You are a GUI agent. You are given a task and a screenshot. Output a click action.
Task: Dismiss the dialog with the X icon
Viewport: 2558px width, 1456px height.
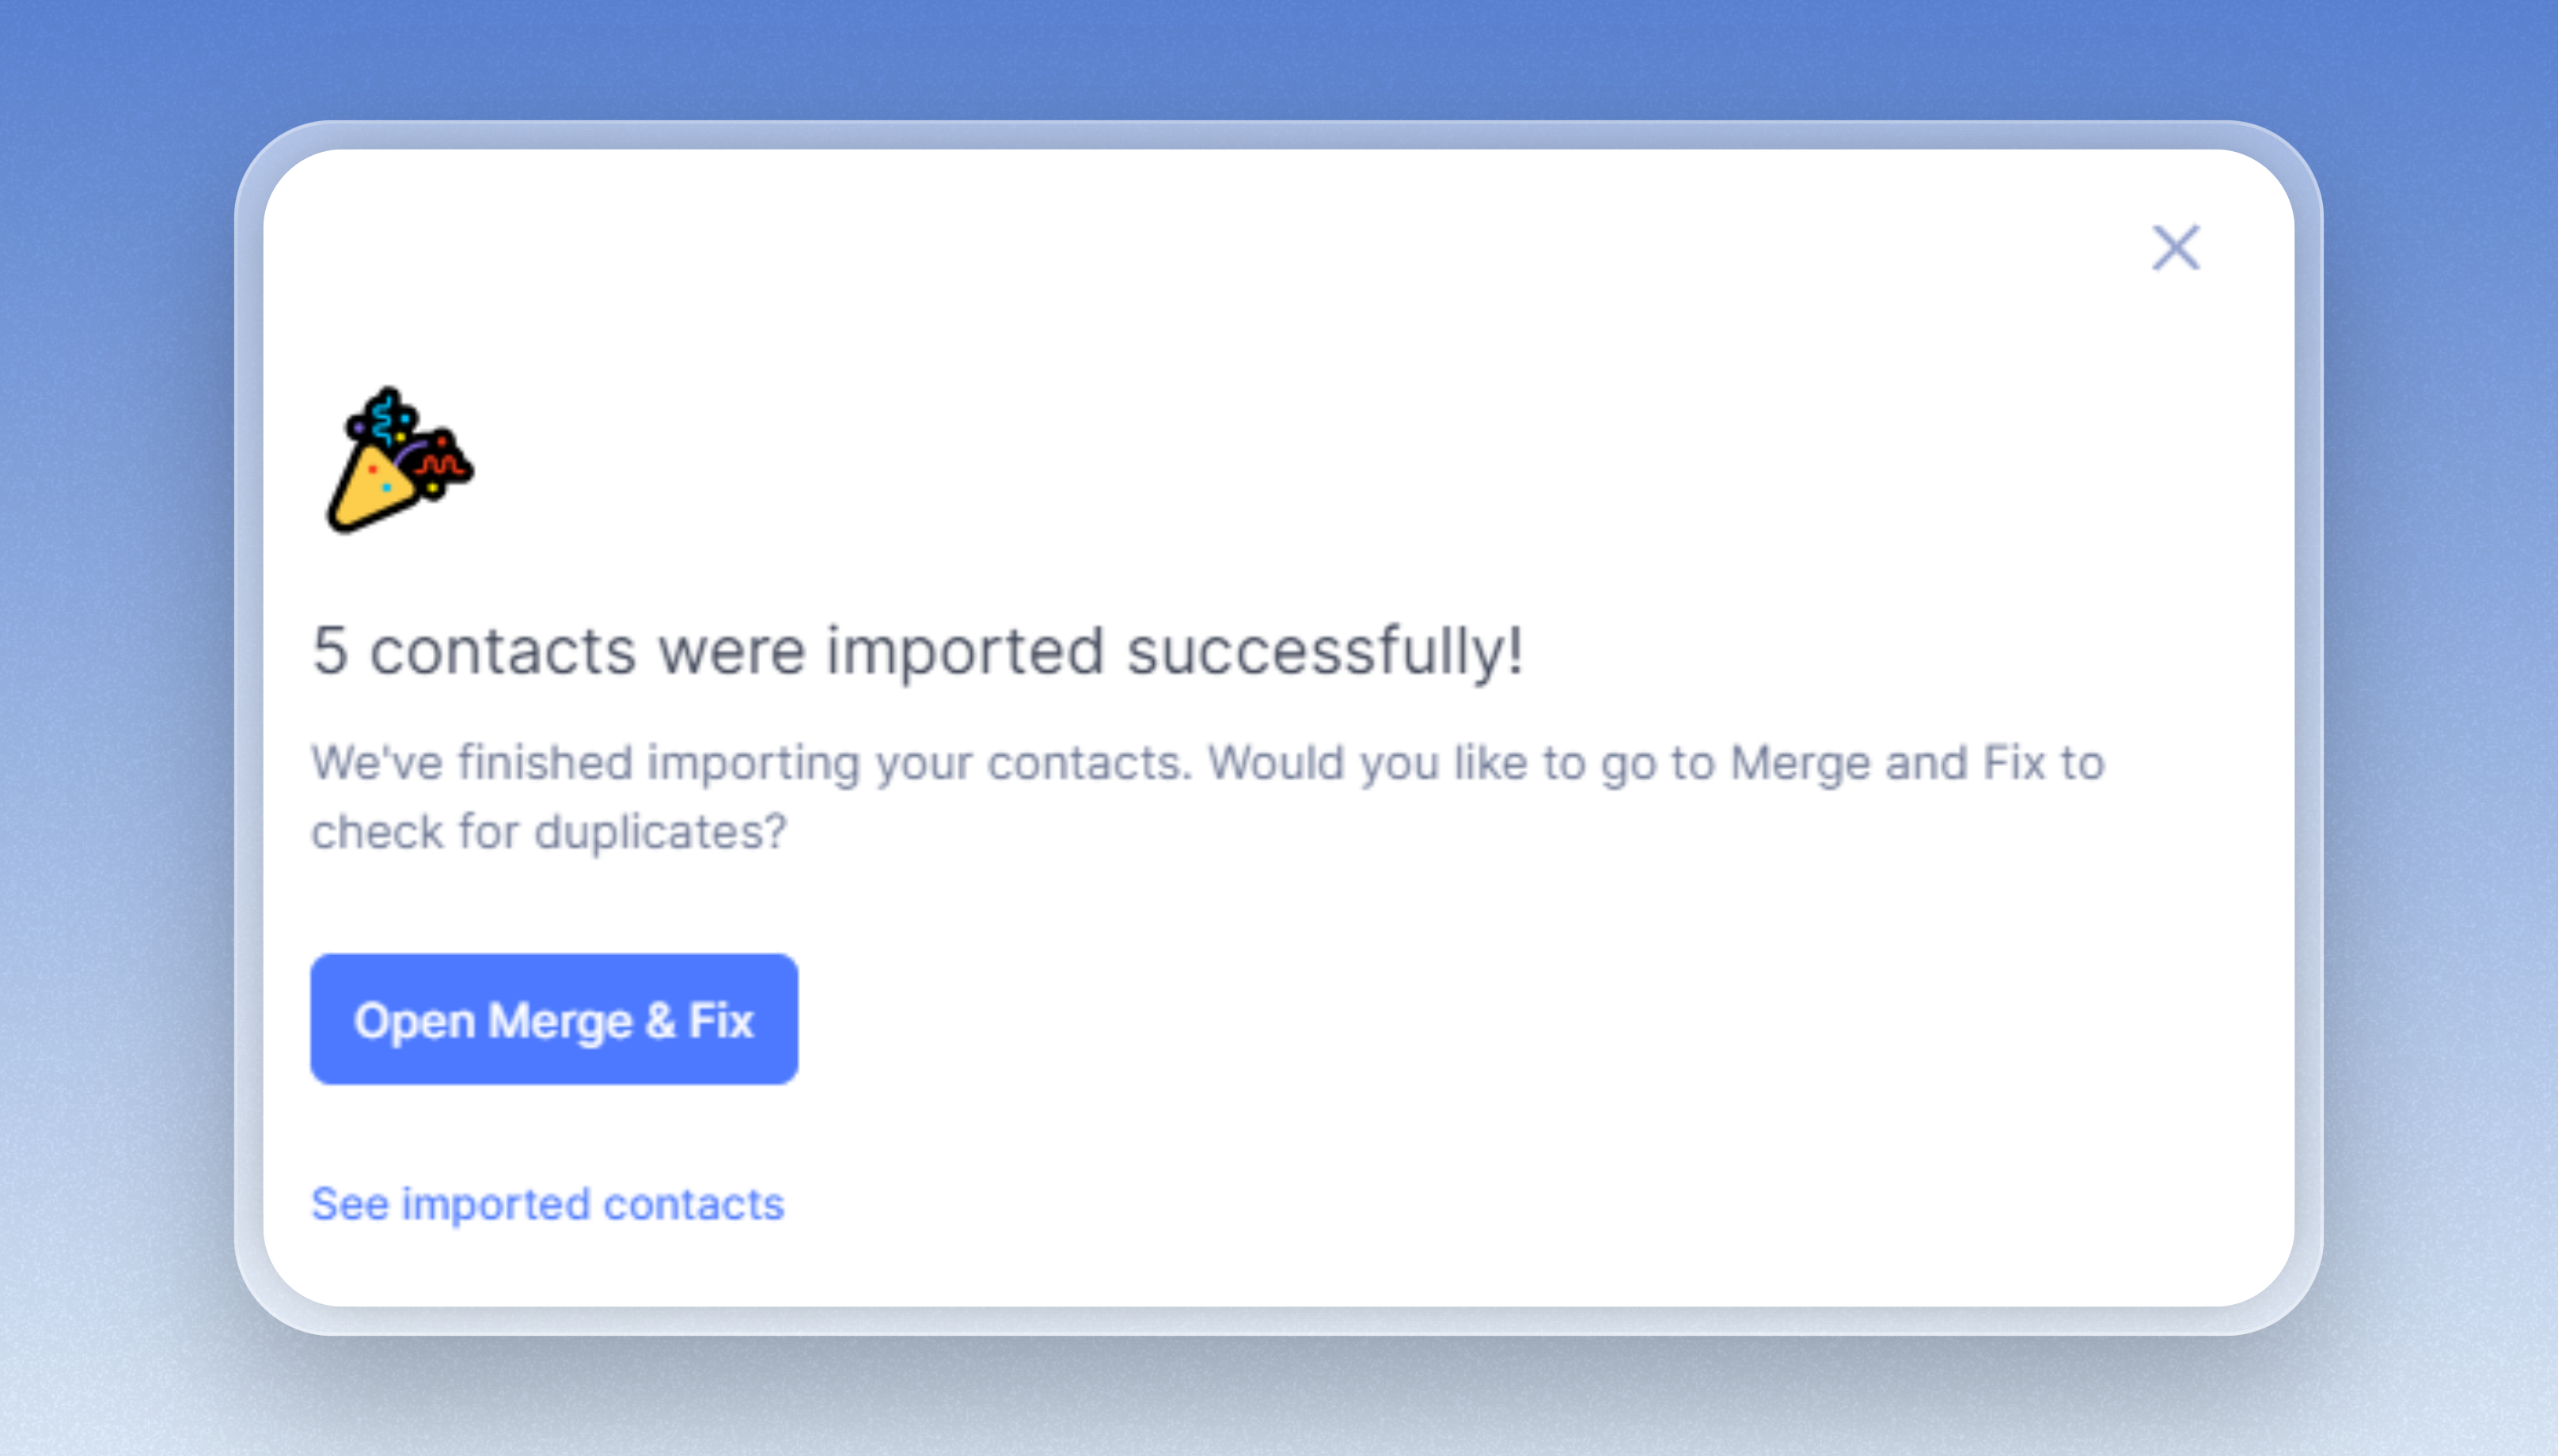pos(2176,247)
